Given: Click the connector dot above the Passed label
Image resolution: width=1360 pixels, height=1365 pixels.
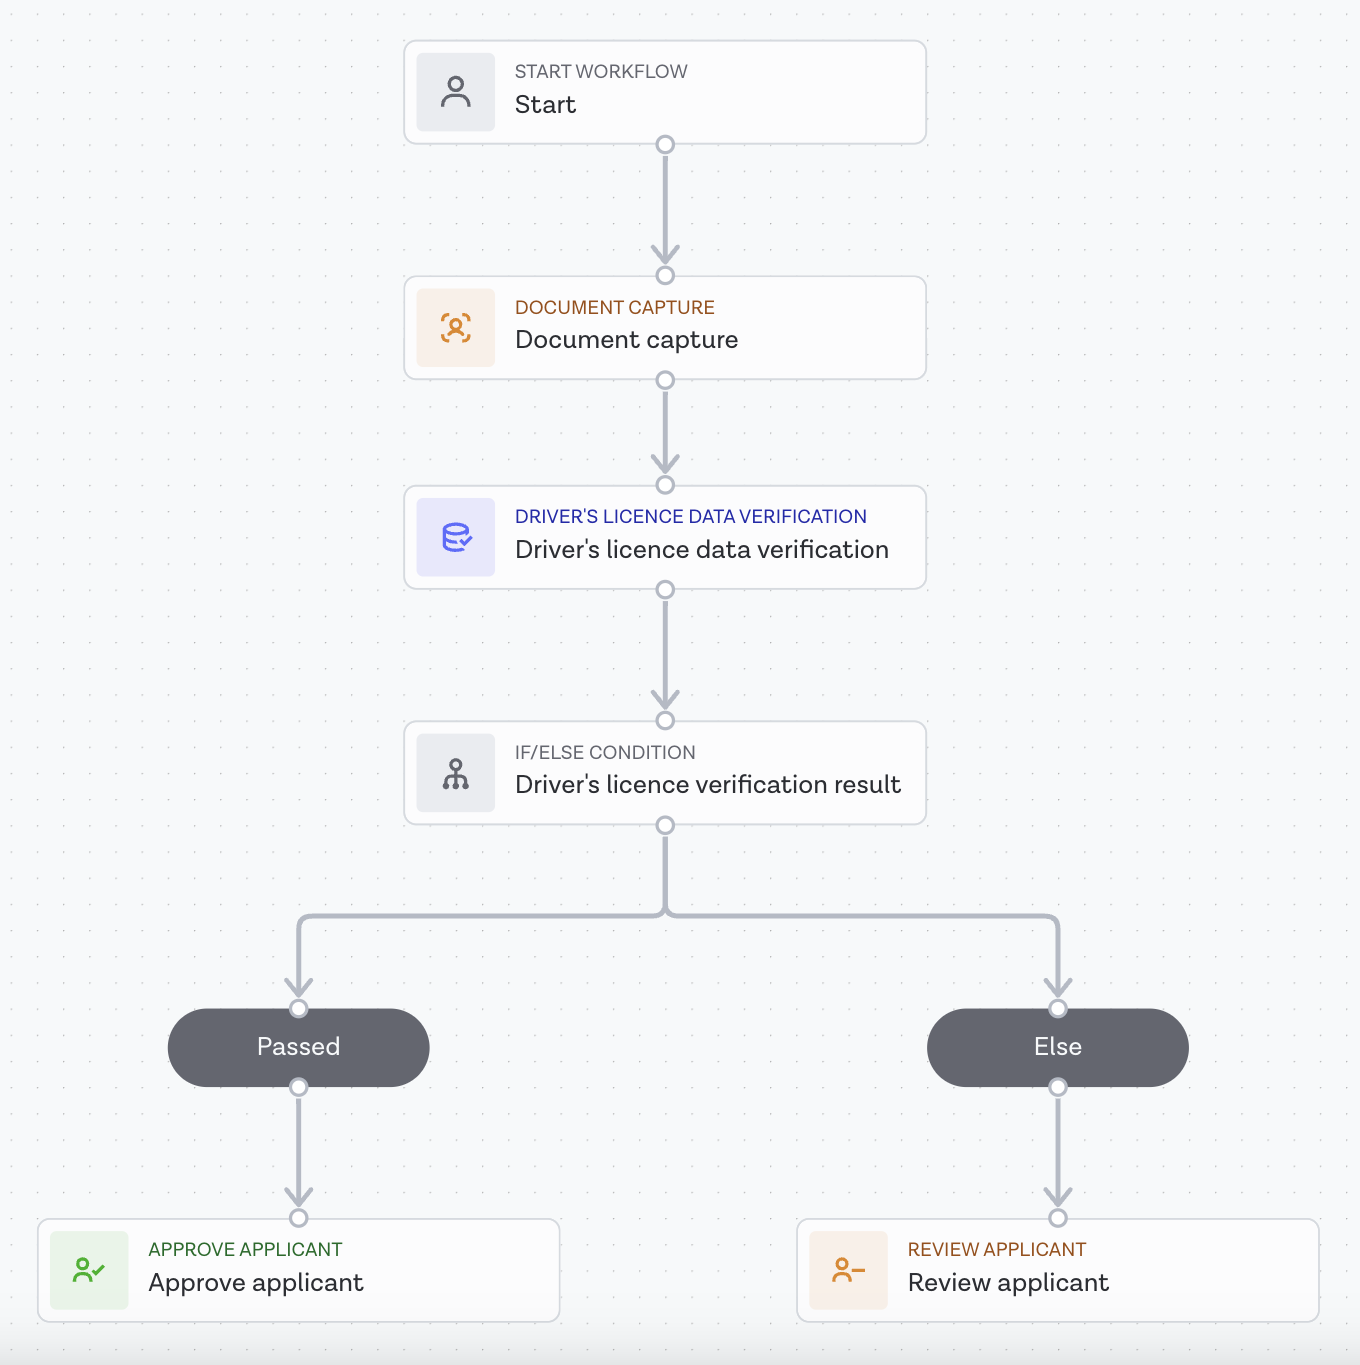Looking at the screenshot, I should (297, 1010).
